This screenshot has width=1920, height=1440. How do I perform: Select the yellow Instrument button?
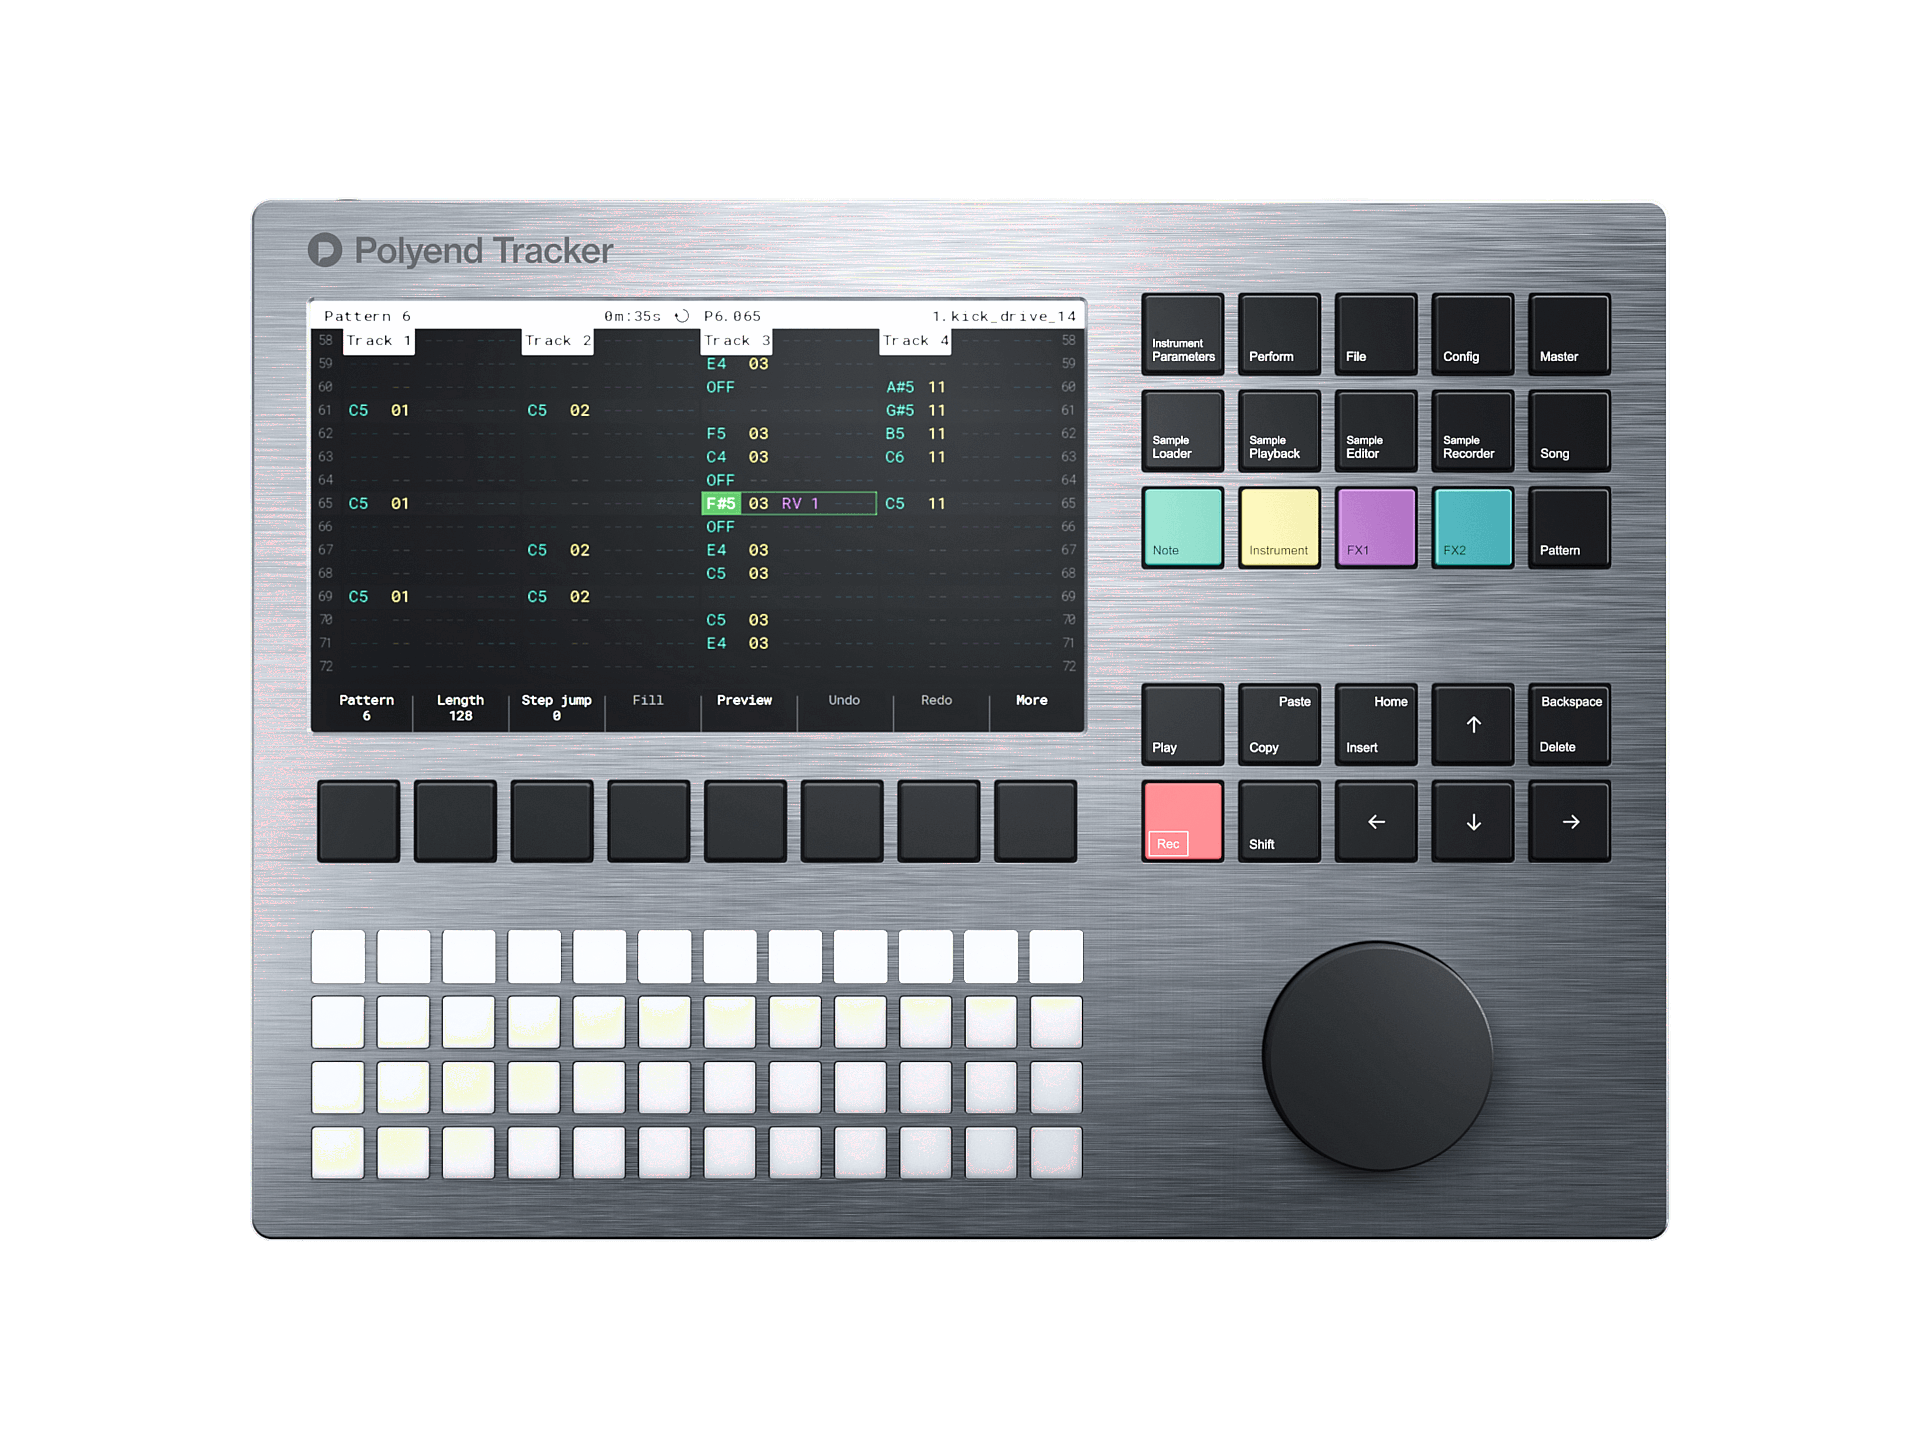coord(1279,528)
